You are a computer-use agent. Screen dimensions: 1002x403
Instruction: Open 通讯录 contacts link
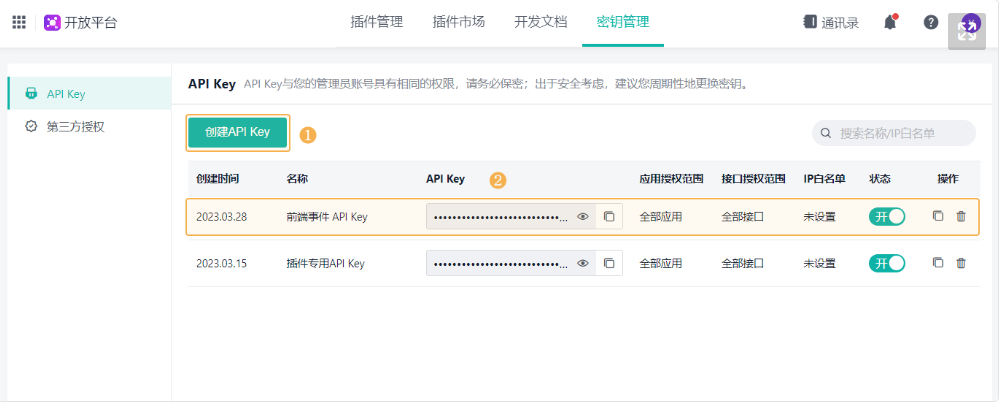pyautogui.click(x=831, y=22)
